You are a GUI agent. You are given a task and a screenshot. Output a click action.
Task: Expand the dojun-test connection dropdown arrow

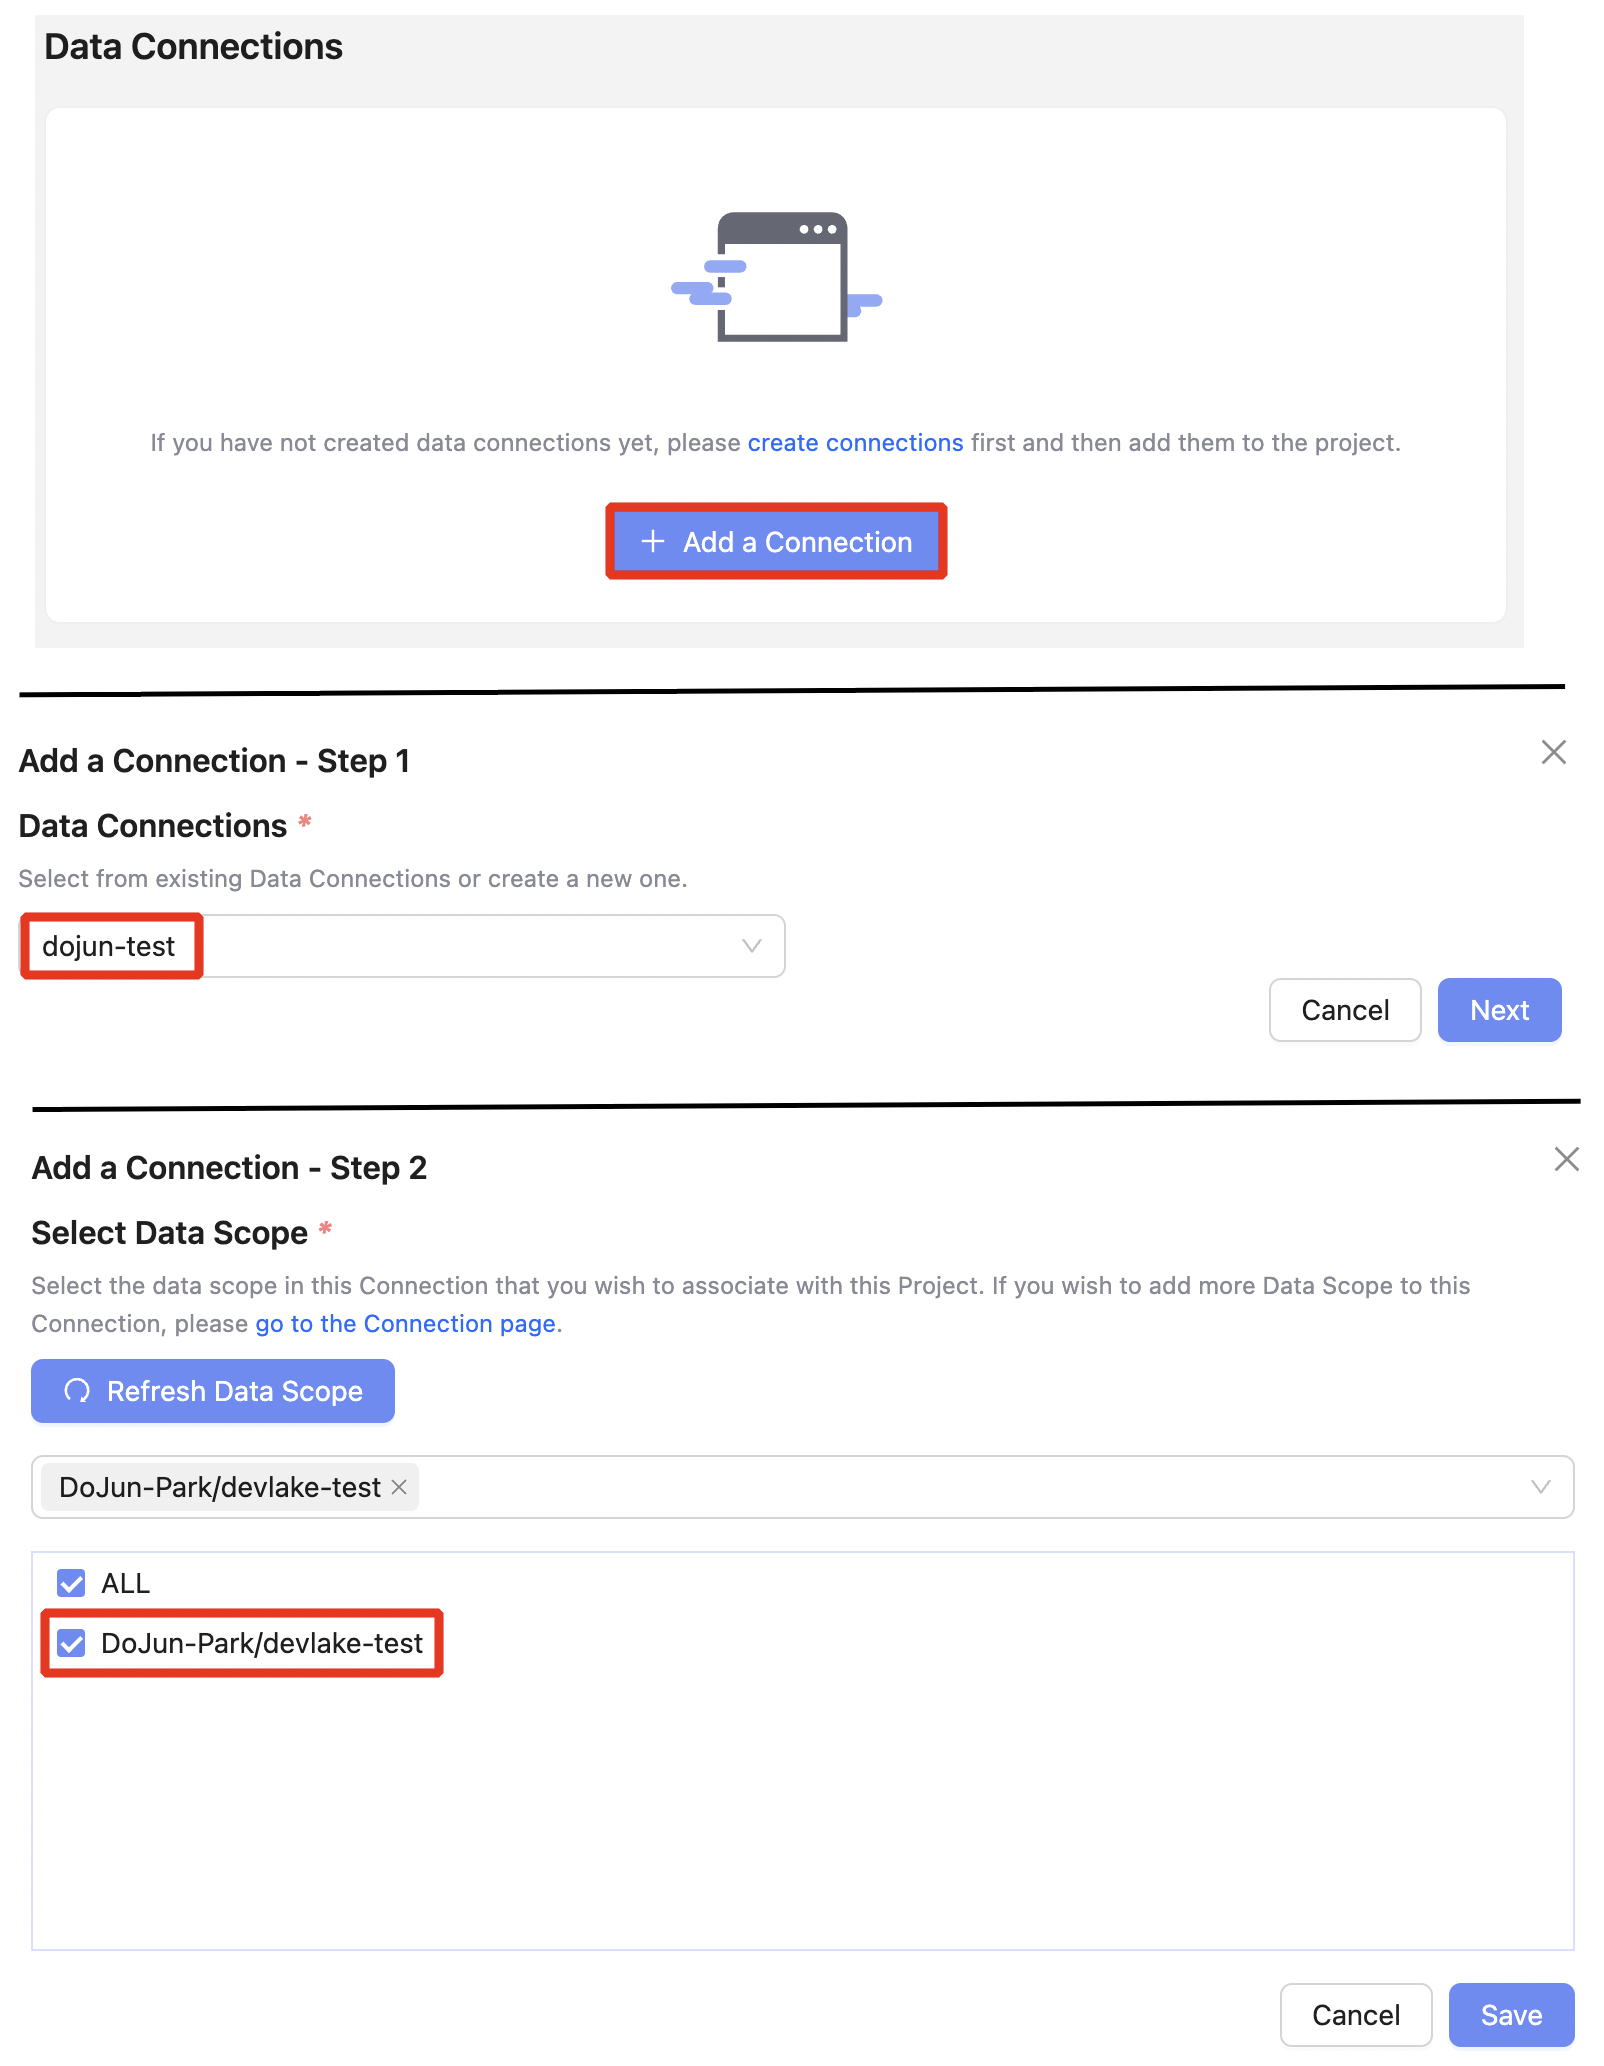point(752,946)
